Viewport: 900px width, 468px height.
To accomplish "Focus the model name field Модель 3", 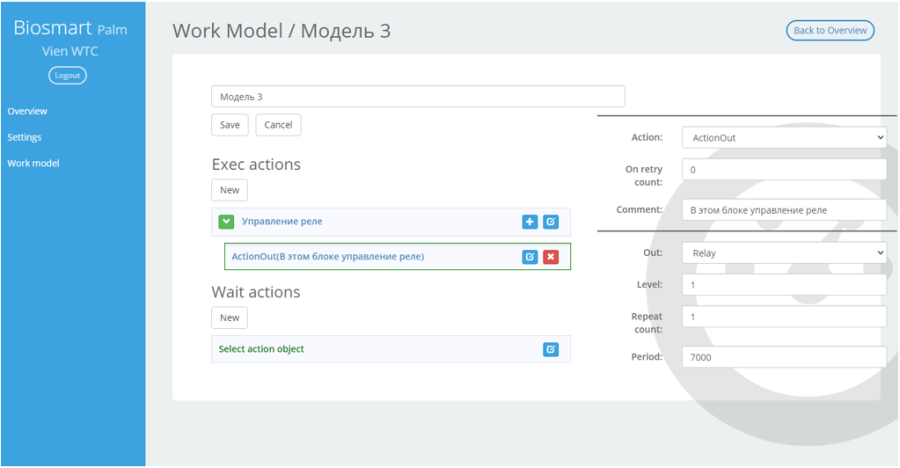I will pyautogui.click(x=418, y=96).
